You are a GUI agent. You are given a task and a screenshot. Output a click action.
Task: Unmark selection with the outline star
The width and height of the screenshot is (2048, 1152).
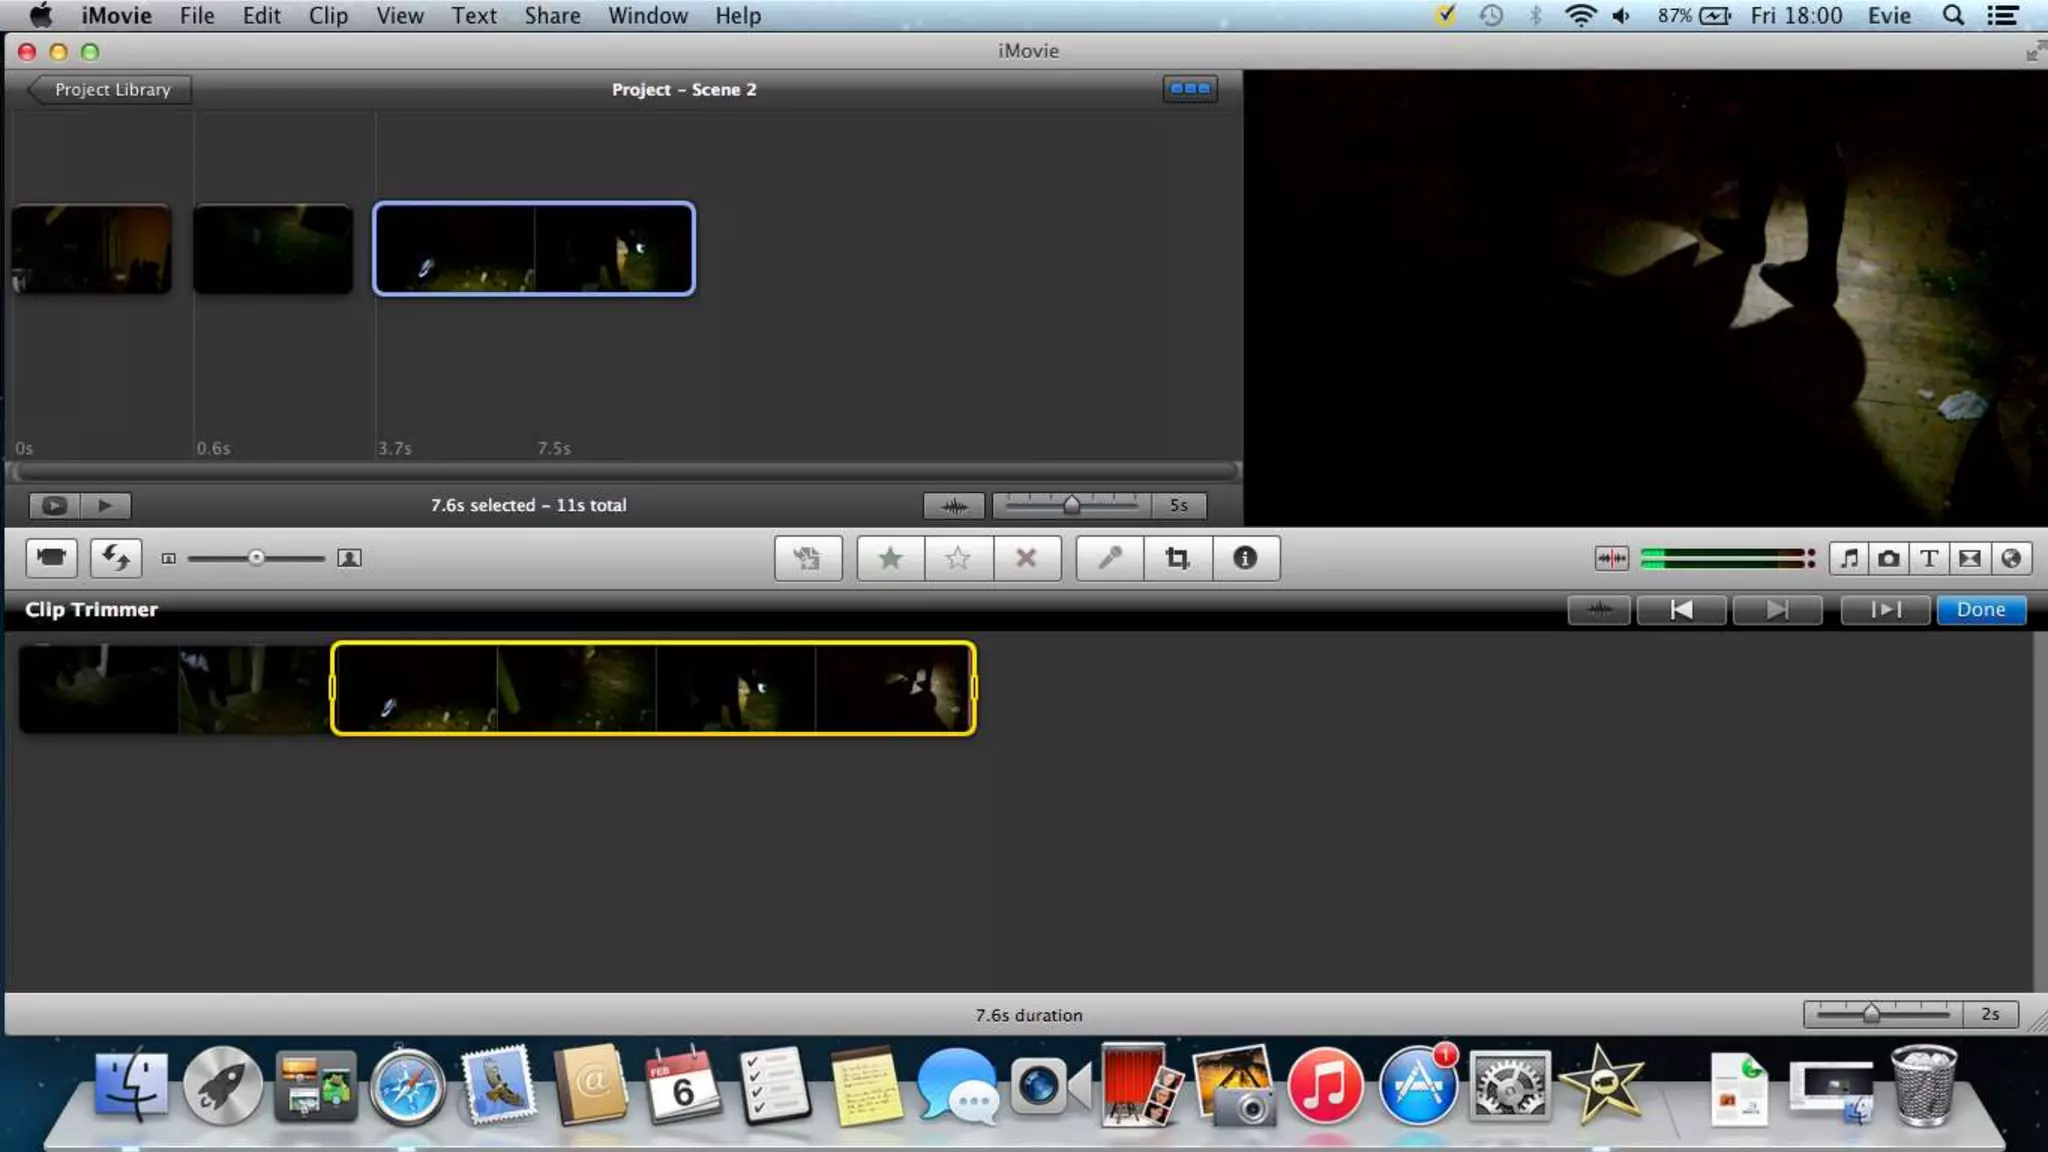click(x=958, y=558)
